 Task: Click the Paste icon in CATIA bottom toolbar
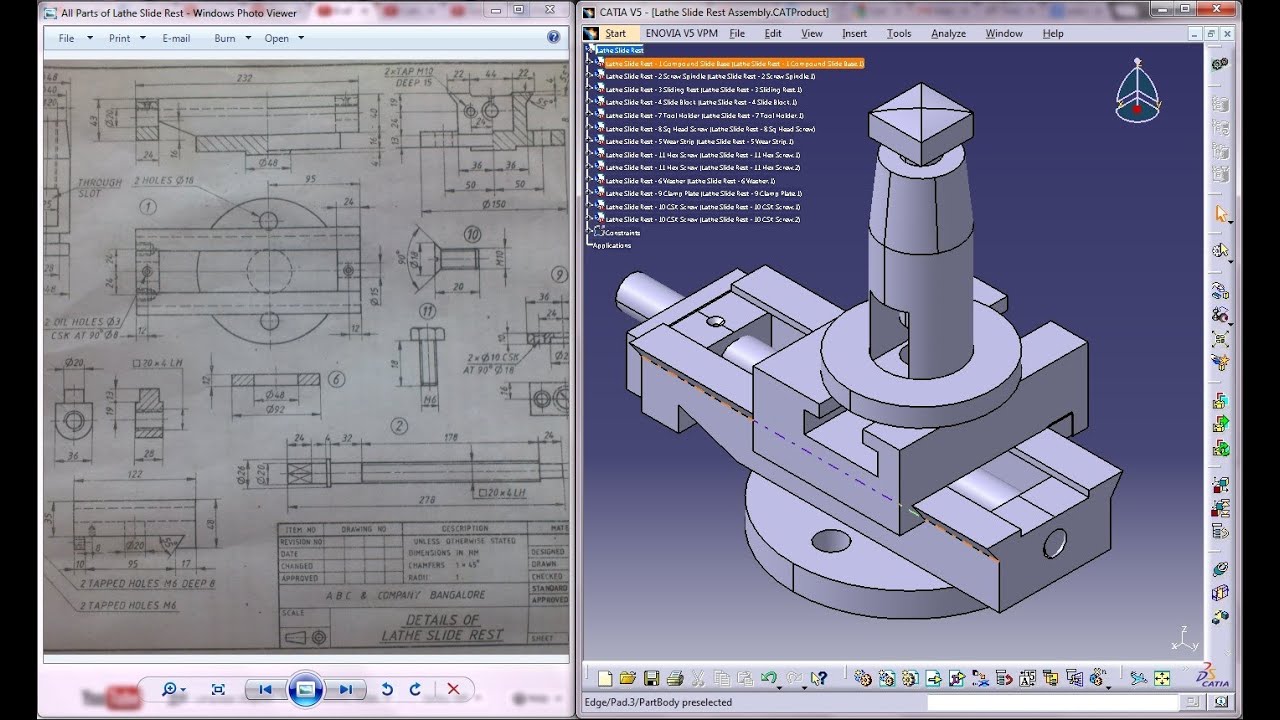tap(744, 678)
